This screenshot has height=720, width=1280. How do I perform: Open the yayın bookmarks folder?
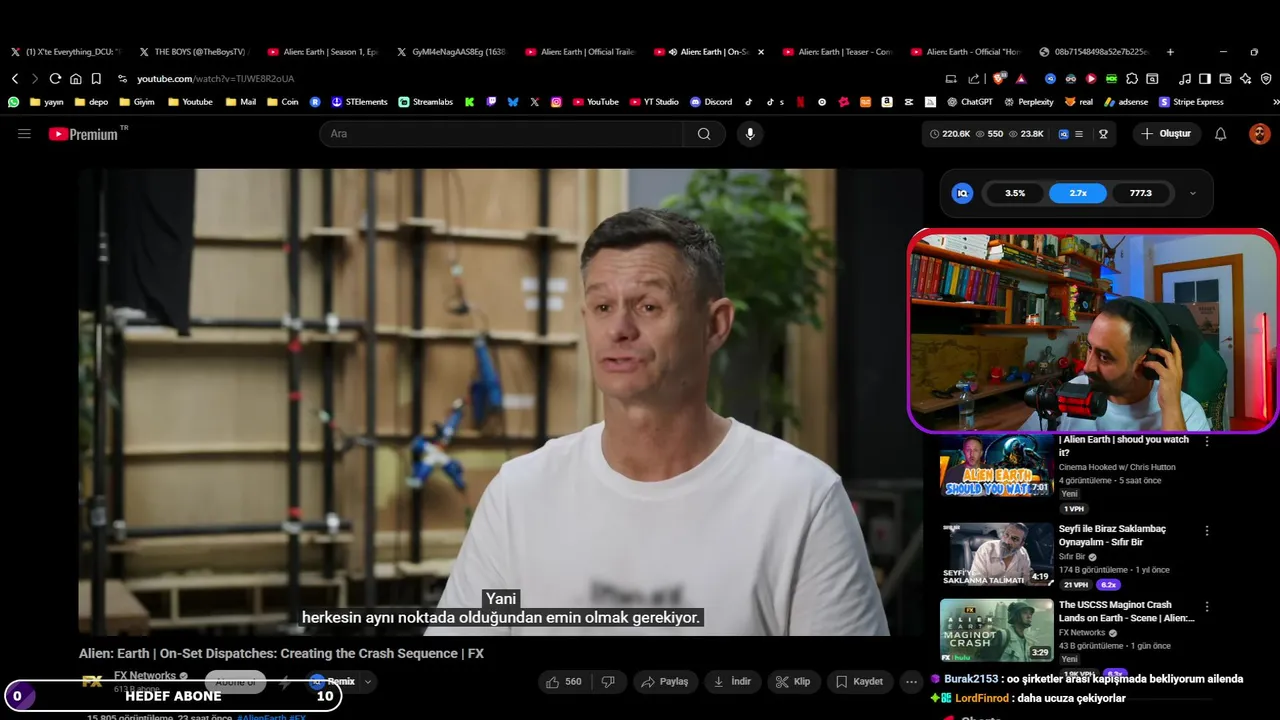coord(47,102)
